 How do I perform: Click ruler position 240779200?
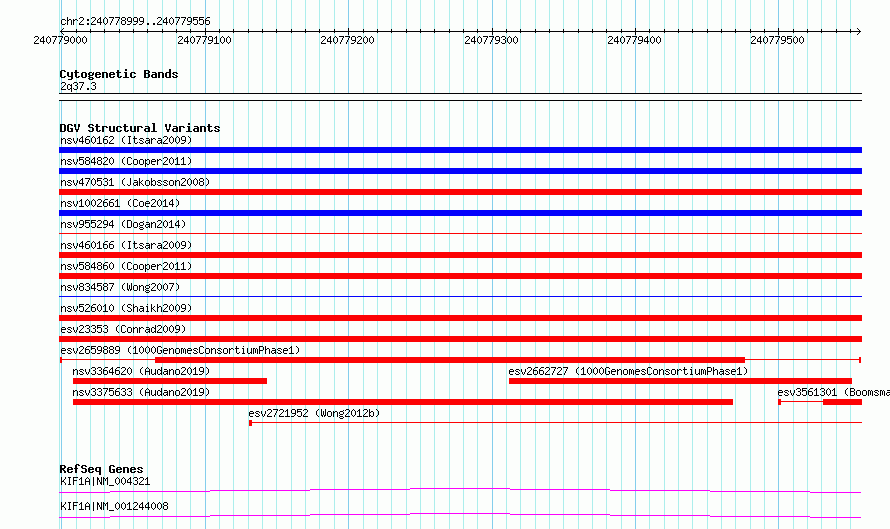point(347,40)
